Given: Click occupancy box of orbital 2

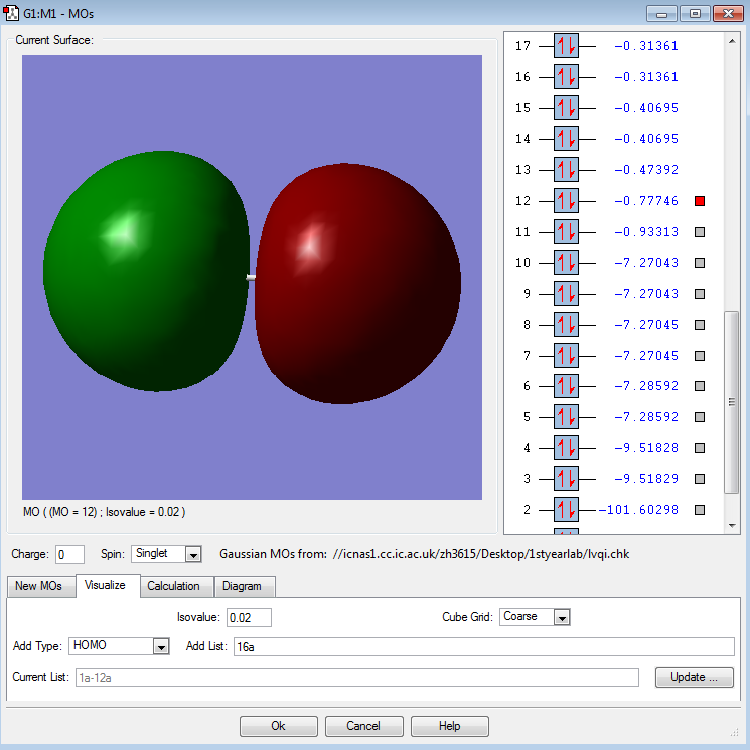Looking at the screenshot, I should pos(566,510).
